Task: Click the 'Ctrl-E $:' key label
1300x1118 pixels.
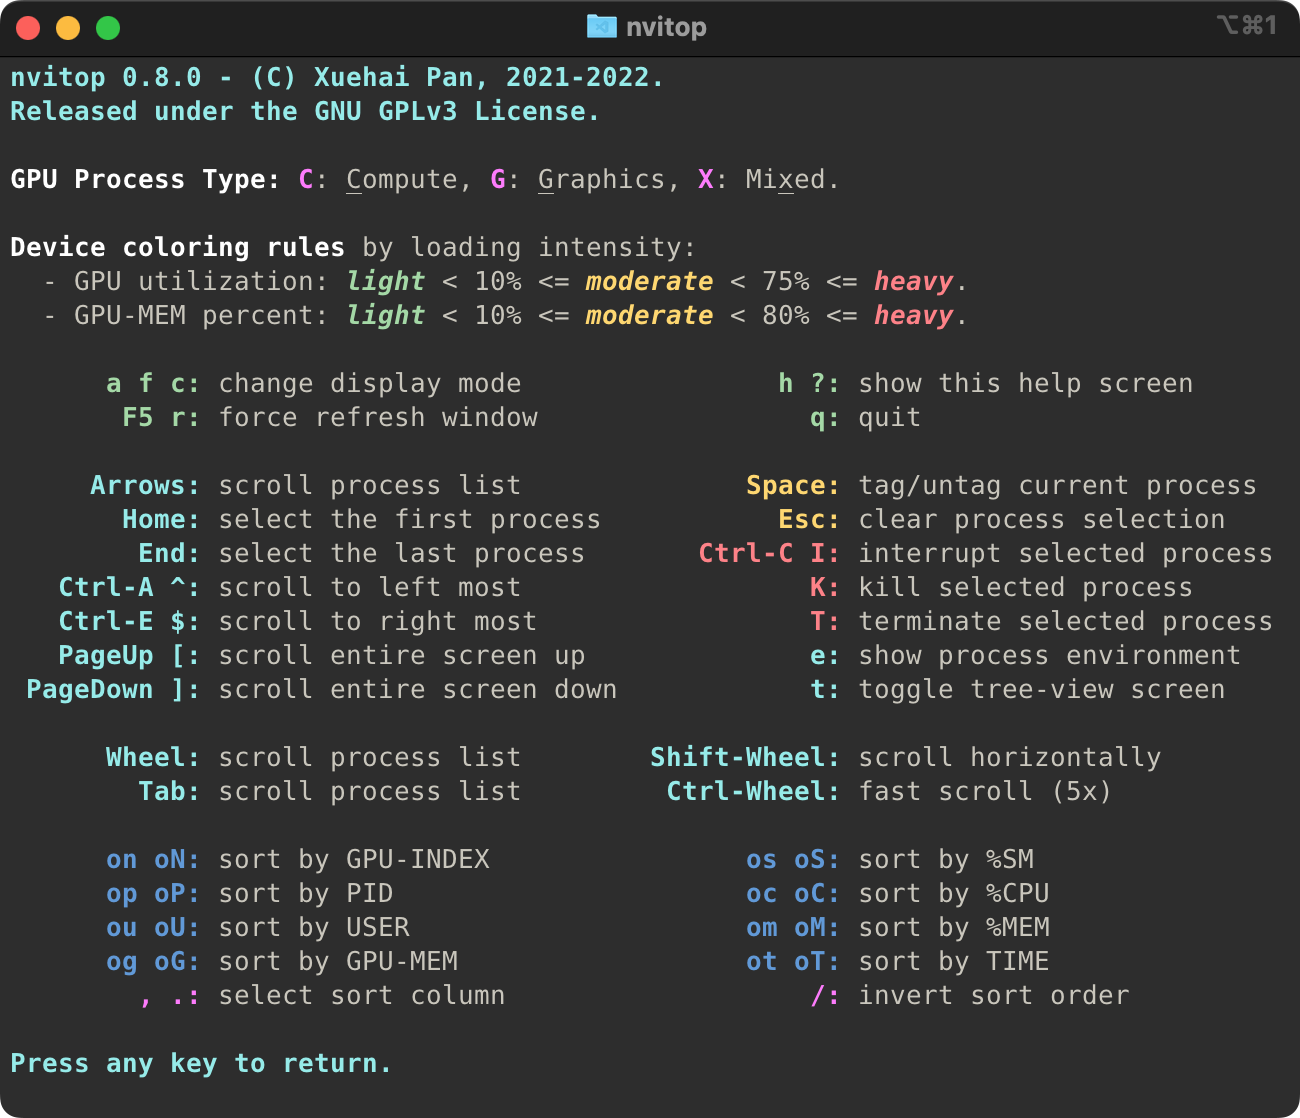Action: click(129, 621)
